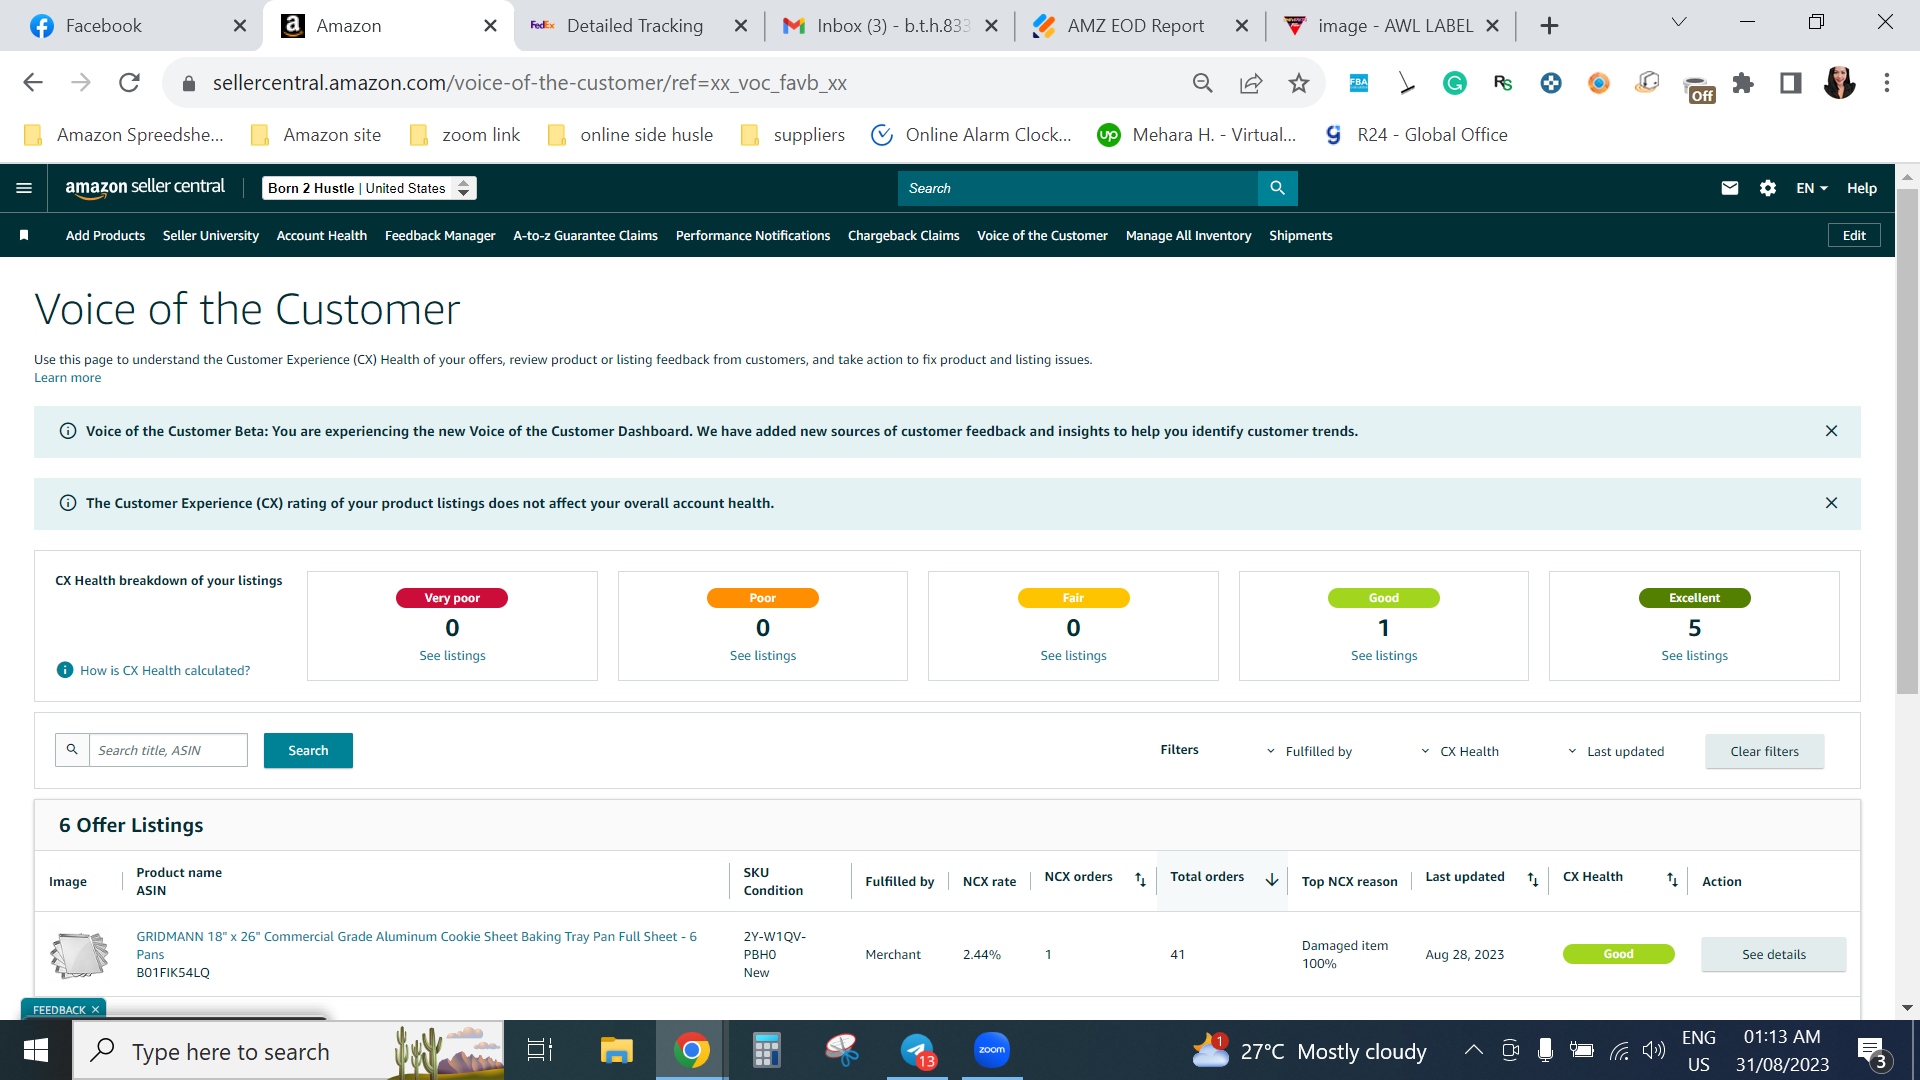Click See listings under Excellent

[1694, 655]
